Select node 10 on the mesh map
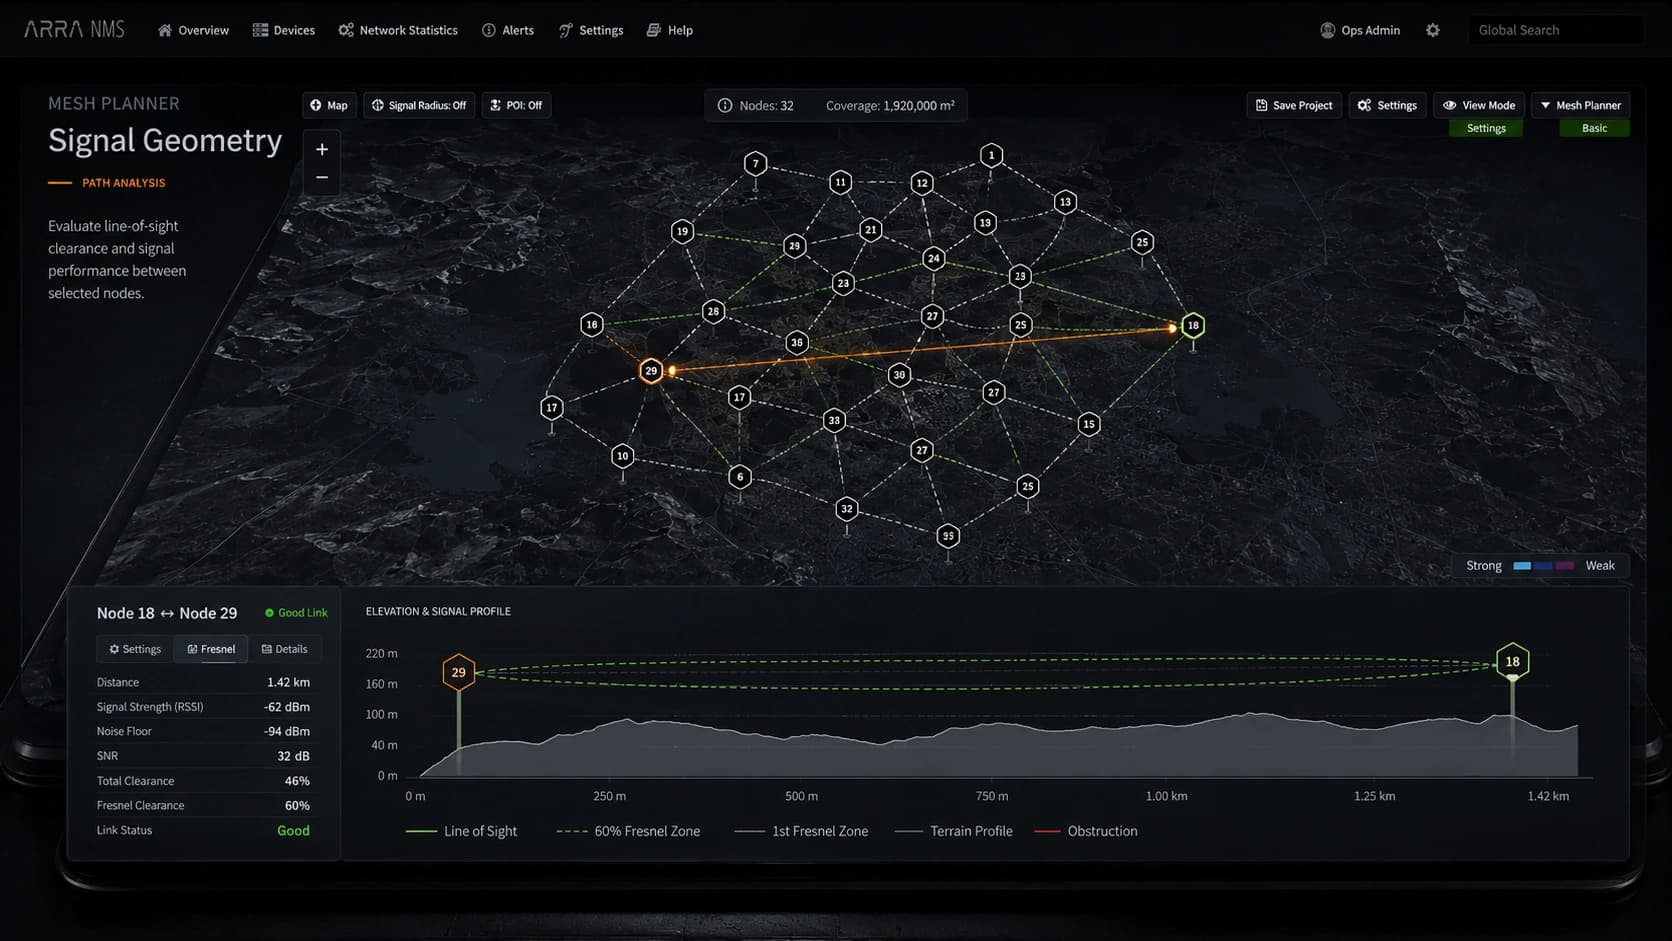The width and height of the screenshot is (1672, 941). pos(623,456)
